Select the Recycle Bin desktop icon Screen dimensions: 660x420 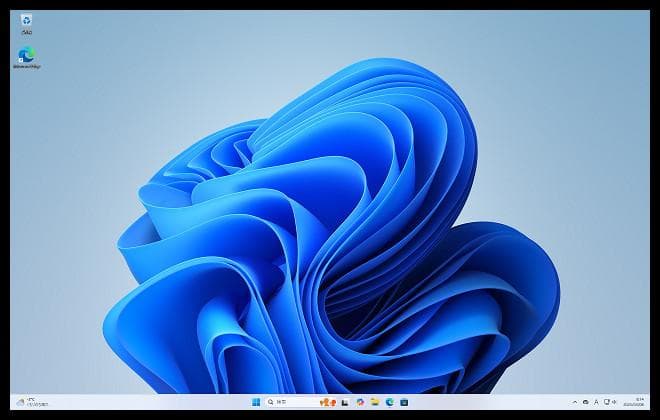click(26, 21)
